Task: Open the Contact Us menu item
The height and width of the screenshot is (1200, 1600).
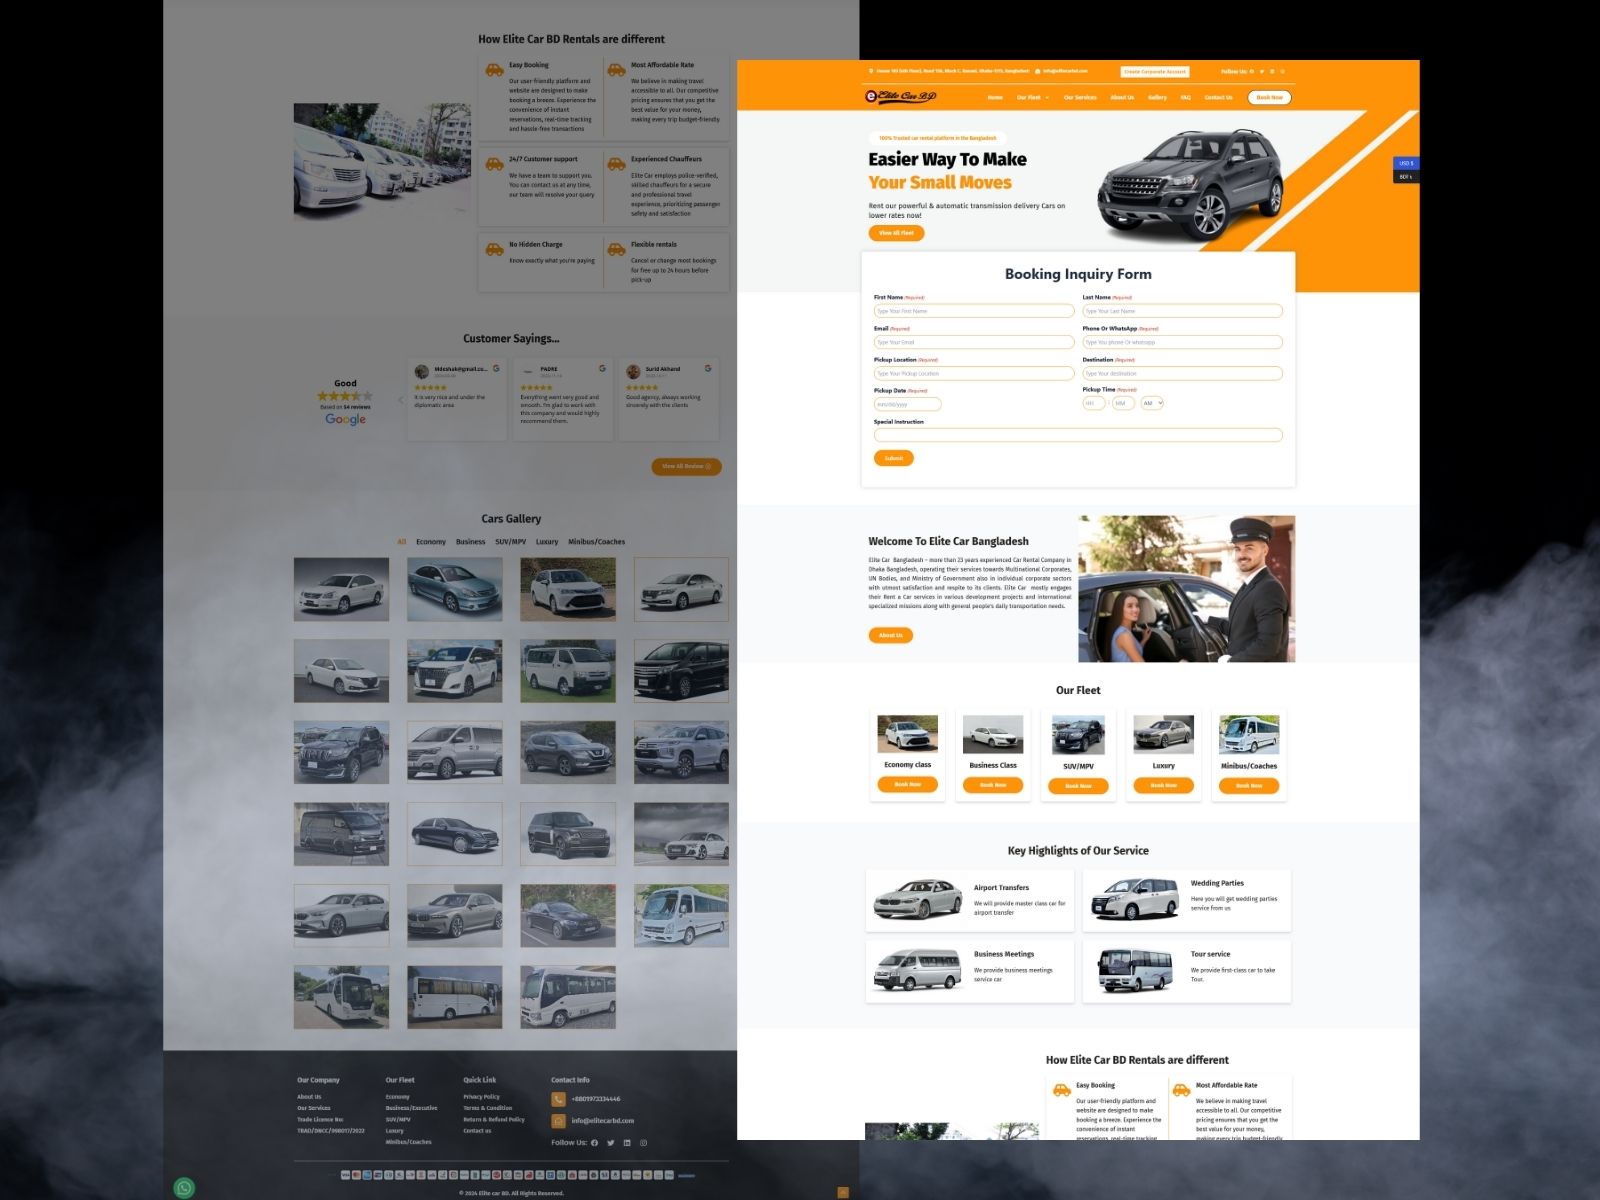Action: pyautogui.click(x=1218, y=98)
